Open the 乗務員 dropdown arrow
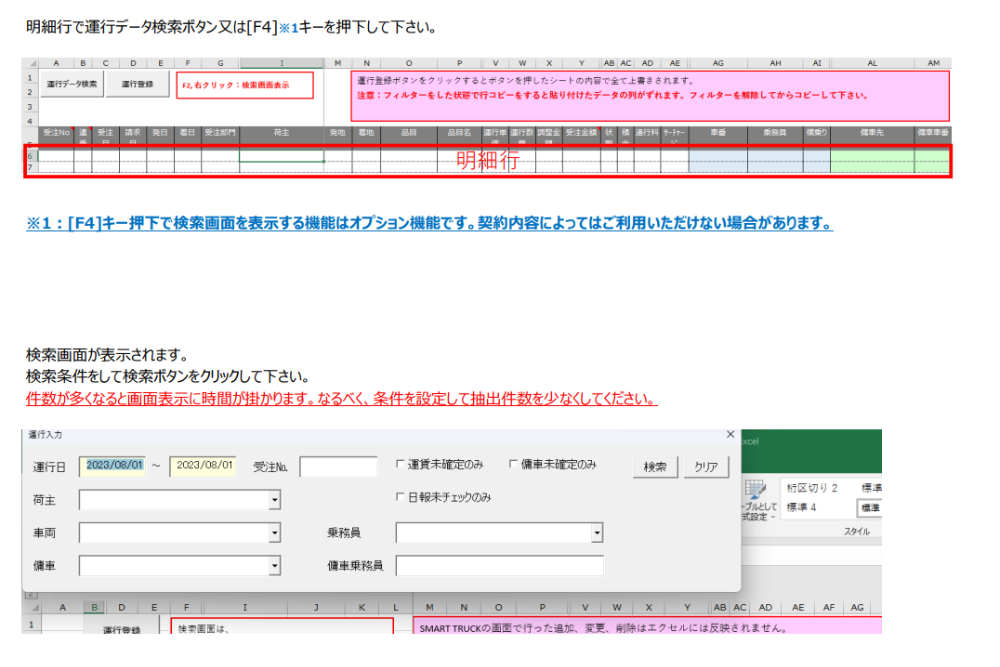 pos(597,534)
